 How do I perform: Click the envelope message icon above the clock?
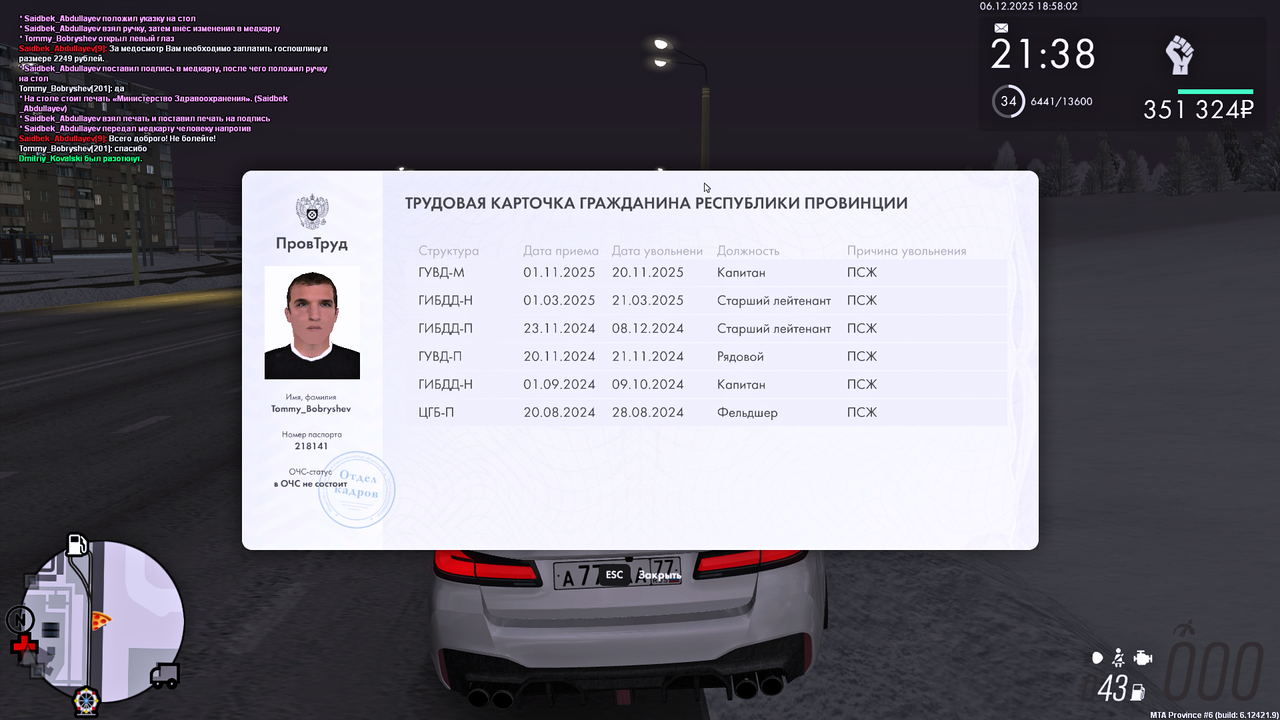pyautogui.click(x=1001, y=26)
